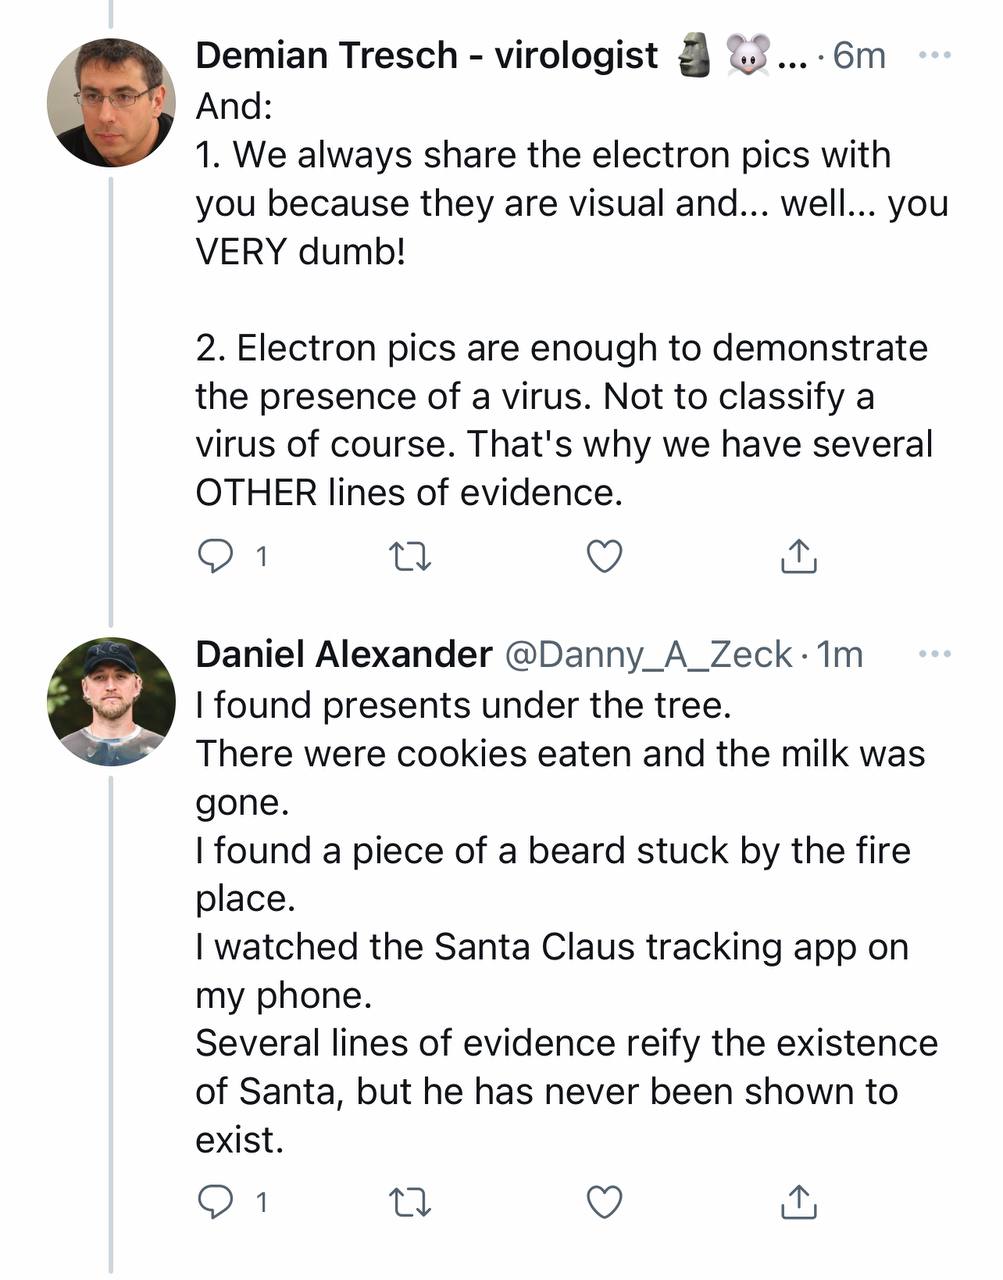
Task: Retweet Demian Tresch's tweet
Action: [409, 556]
